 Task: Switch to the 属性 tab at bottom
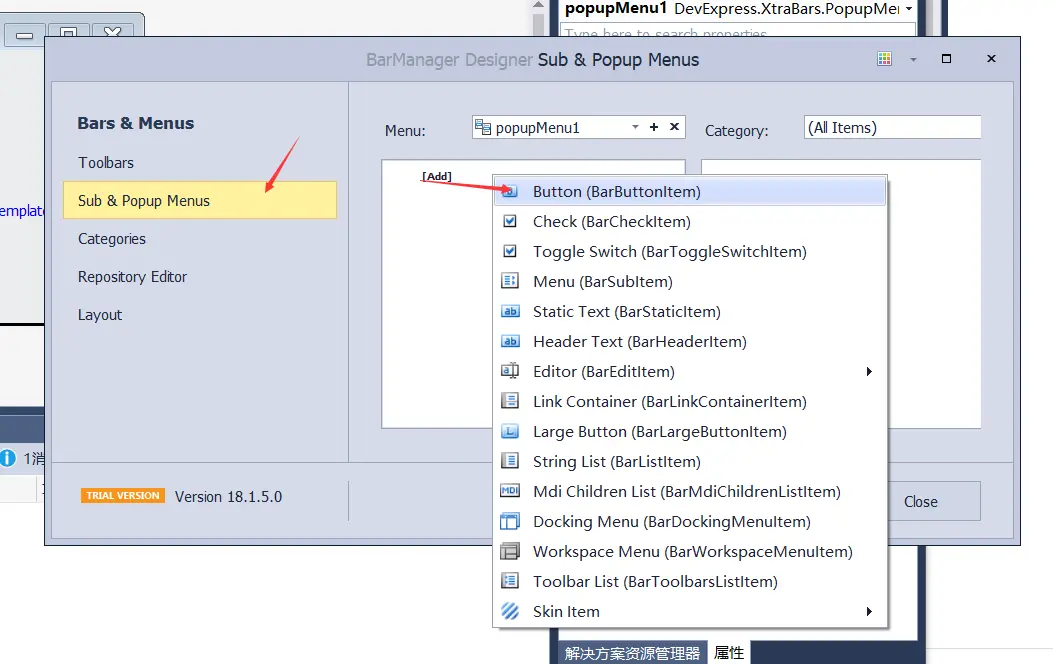(729, 653)
